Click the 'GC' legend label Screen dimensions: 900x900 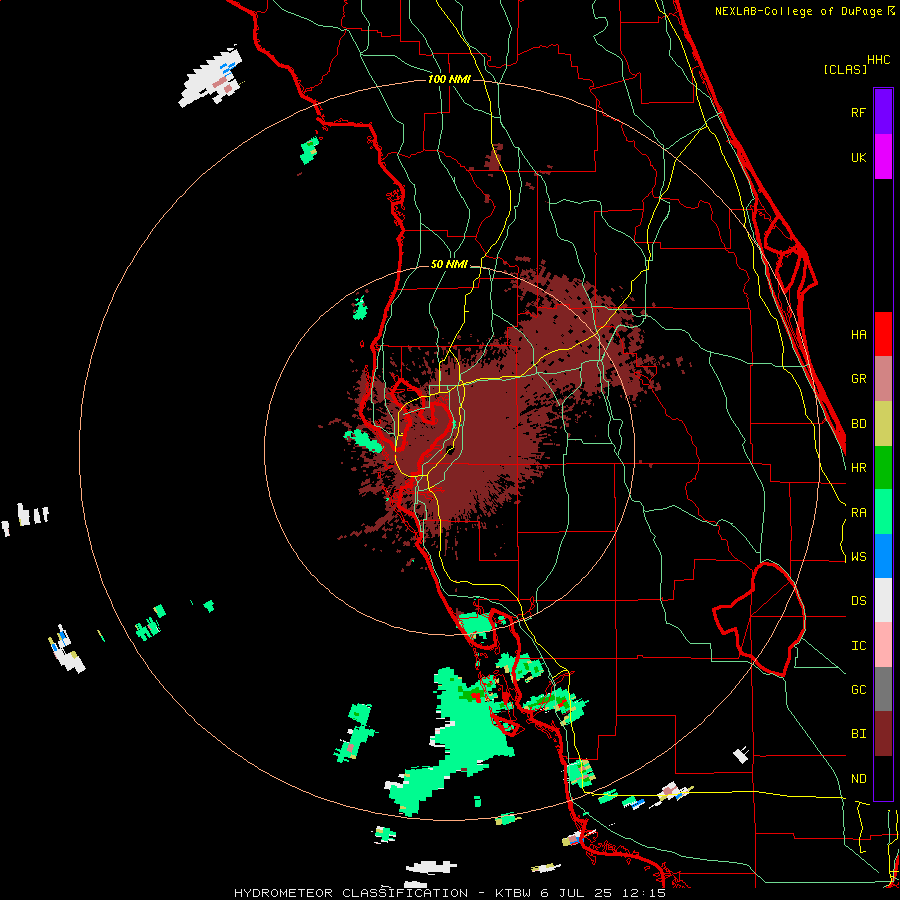[858, 690]
